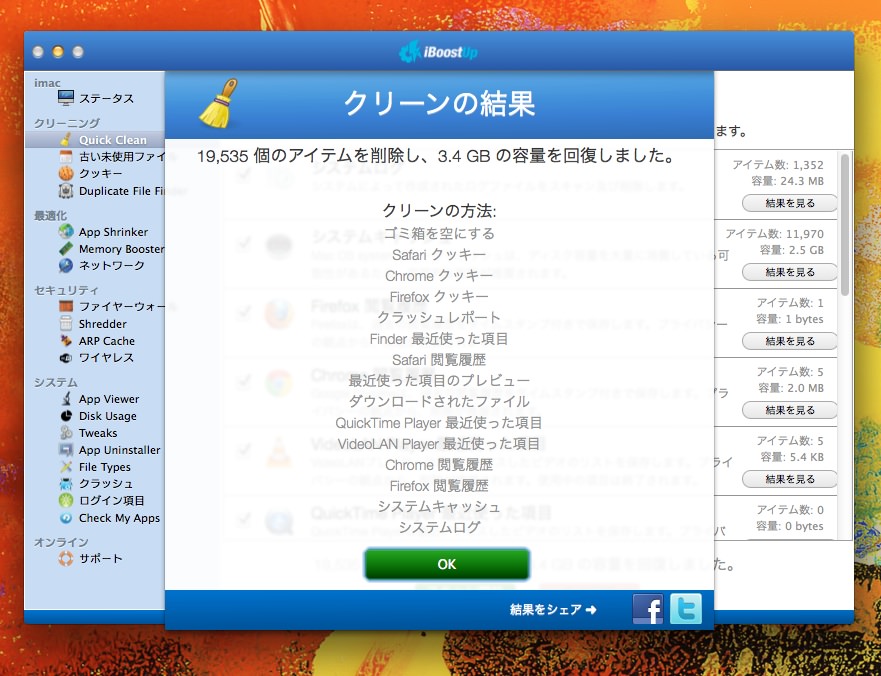
Task: Open the ワイヤレス wireless icon
Action: click(x=66, y=357)
